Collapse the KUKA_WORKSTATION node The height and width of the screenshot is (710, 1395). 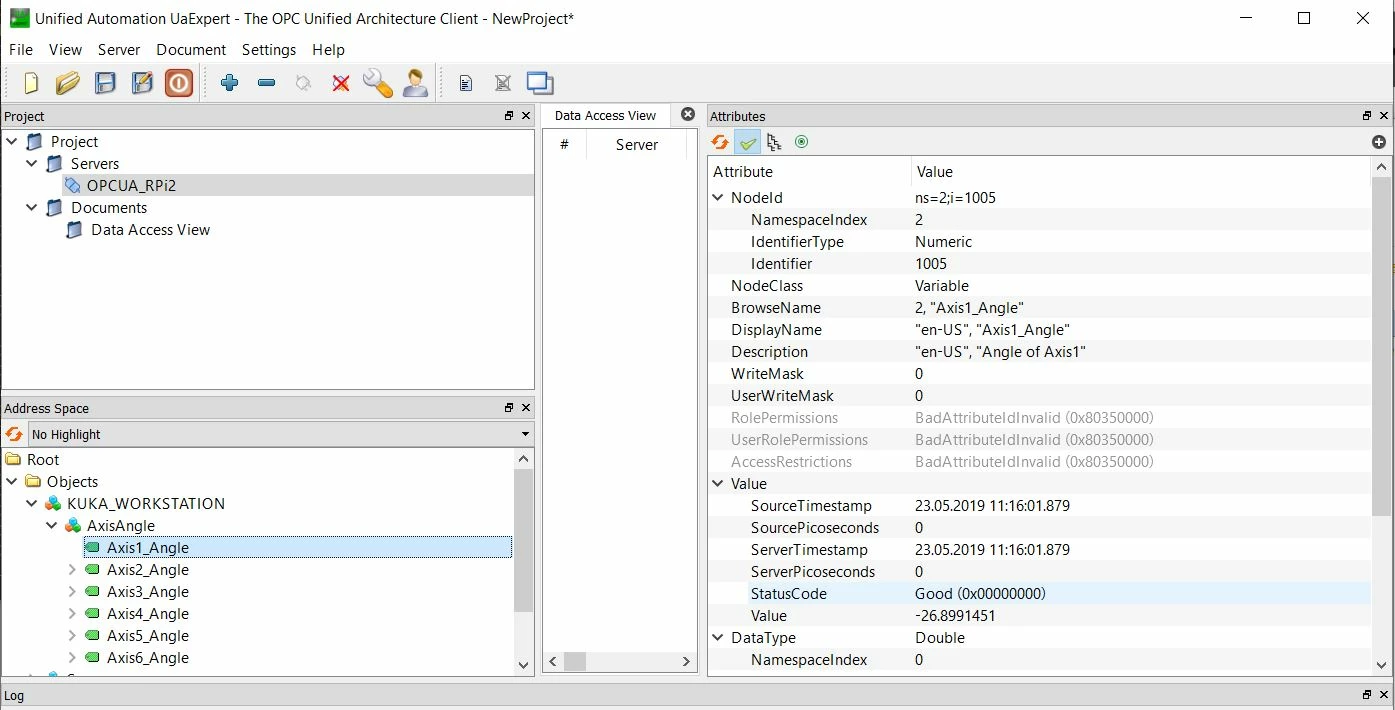pos(32,504)
